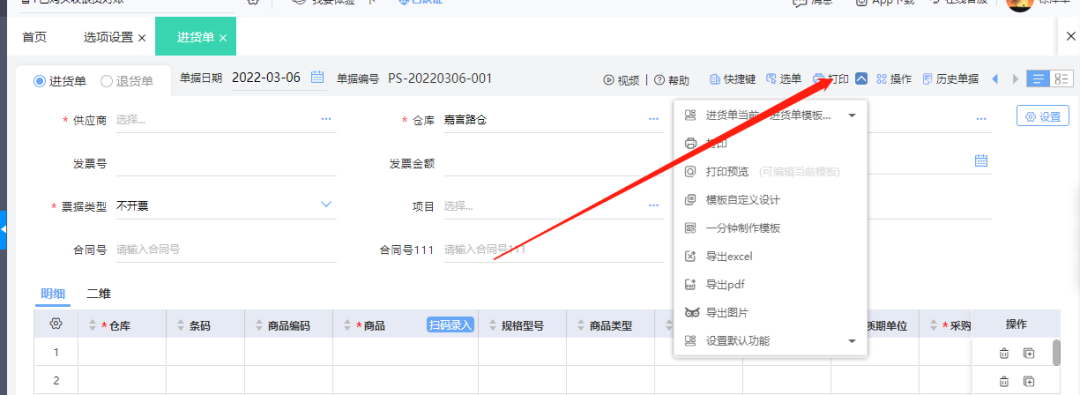Image resolution: width=1080 pixels, height=395 pixels.
Task: Expand the 票据类型 dropdown
Action: click(x=326, y=205)
